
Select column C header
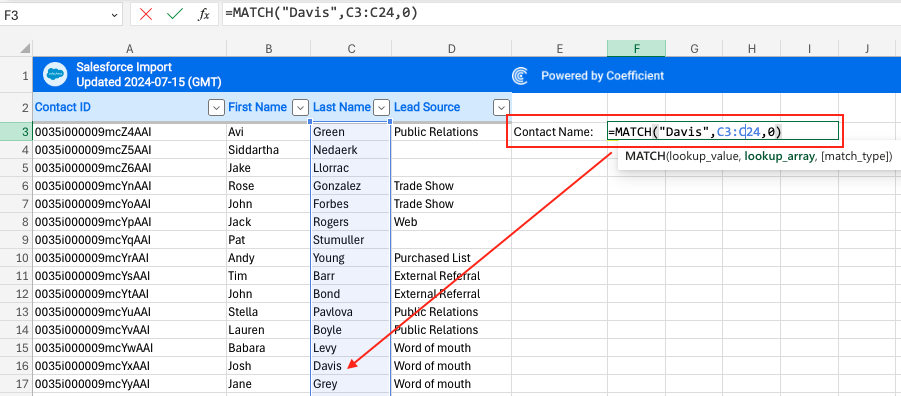pos(351,49)
